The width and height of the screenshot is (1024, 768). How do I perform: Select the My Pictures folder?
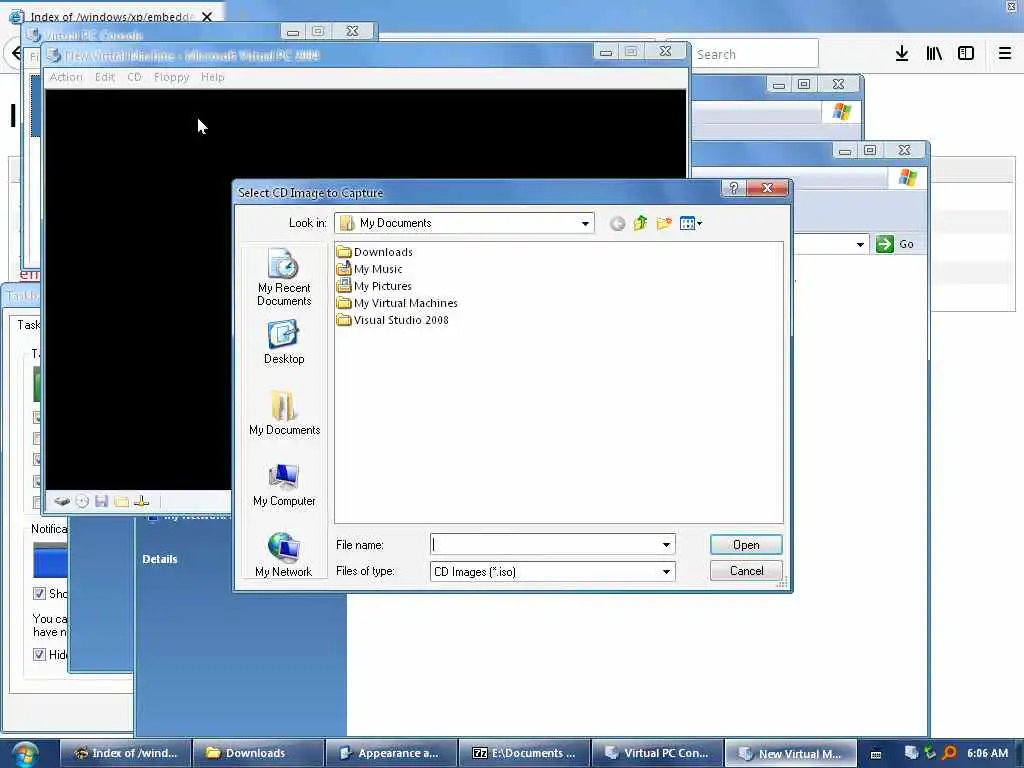point(374,286)
